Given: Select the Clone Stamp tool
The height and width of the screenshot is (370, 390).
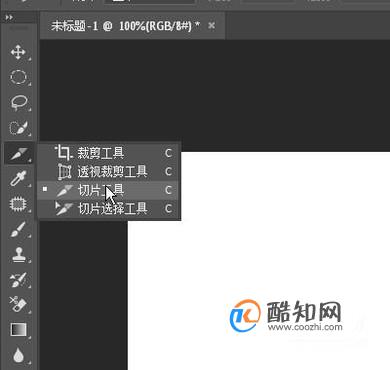Looking at the screenshot, I should coord(18,254).
